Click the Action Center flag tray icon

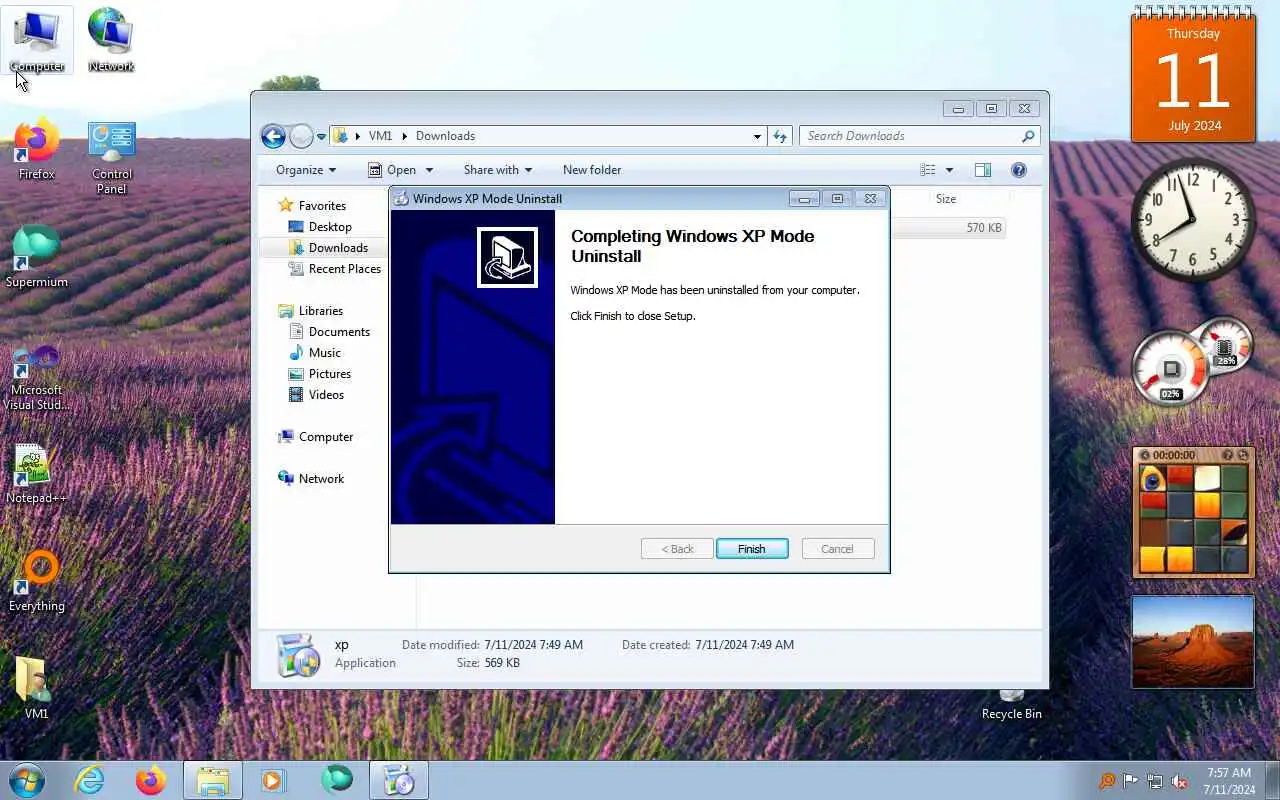pos(1130,781)
